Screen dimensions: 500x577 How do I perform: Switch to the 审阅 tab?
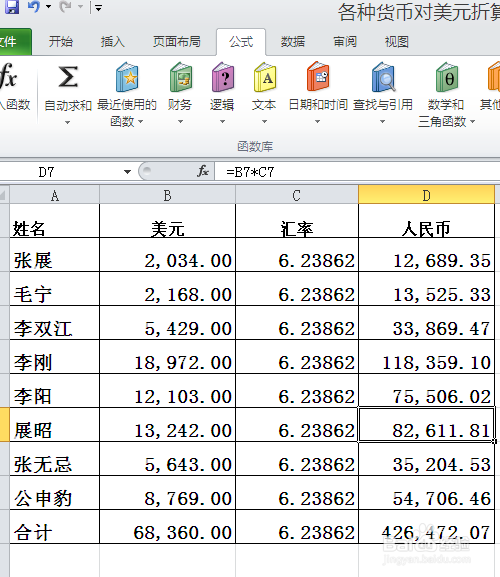pos(345,42)
